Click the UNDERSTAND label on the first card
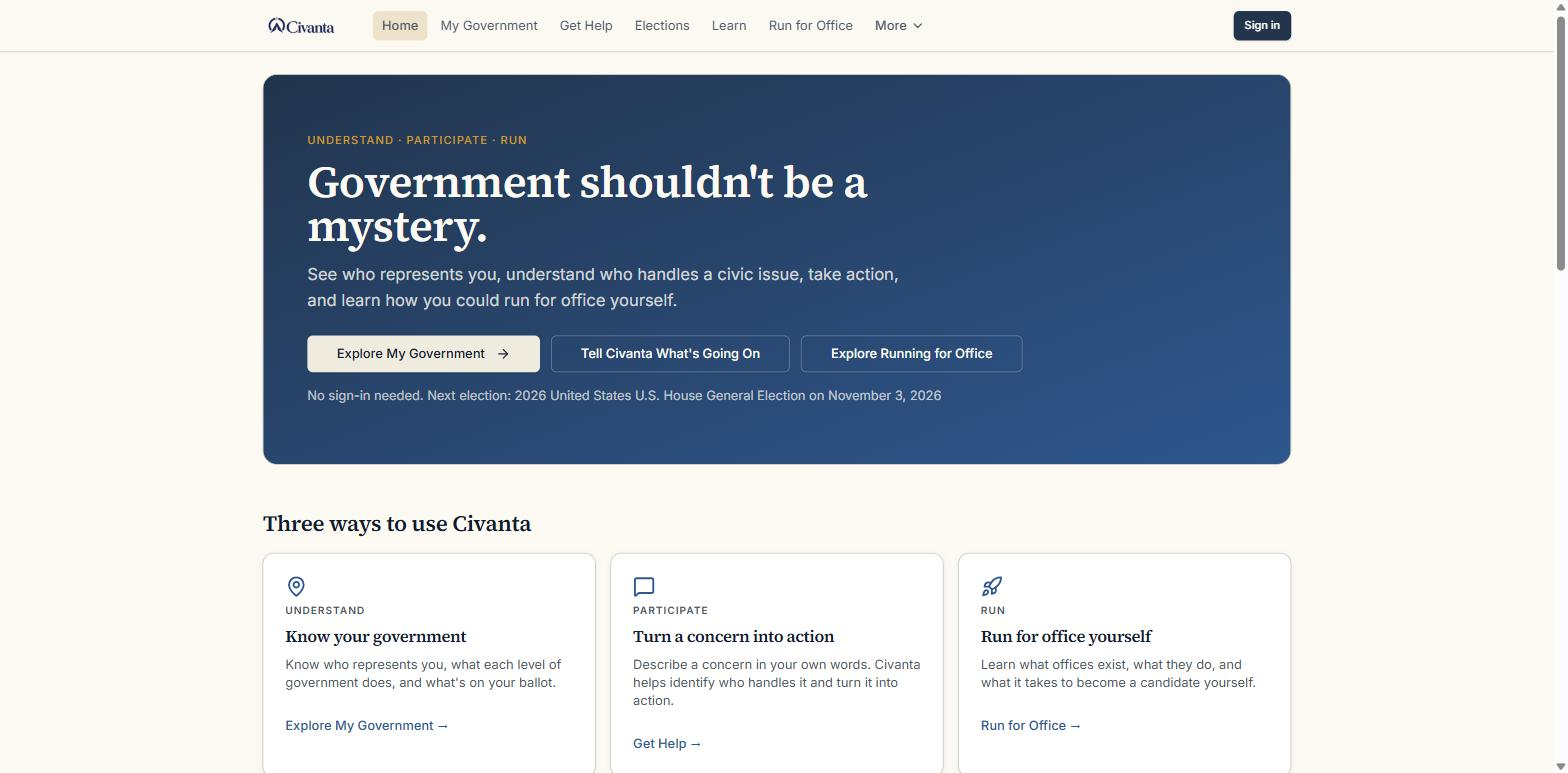Image resolution: width=1568 pixels, height=773 pixels. [x=325, y=610]
